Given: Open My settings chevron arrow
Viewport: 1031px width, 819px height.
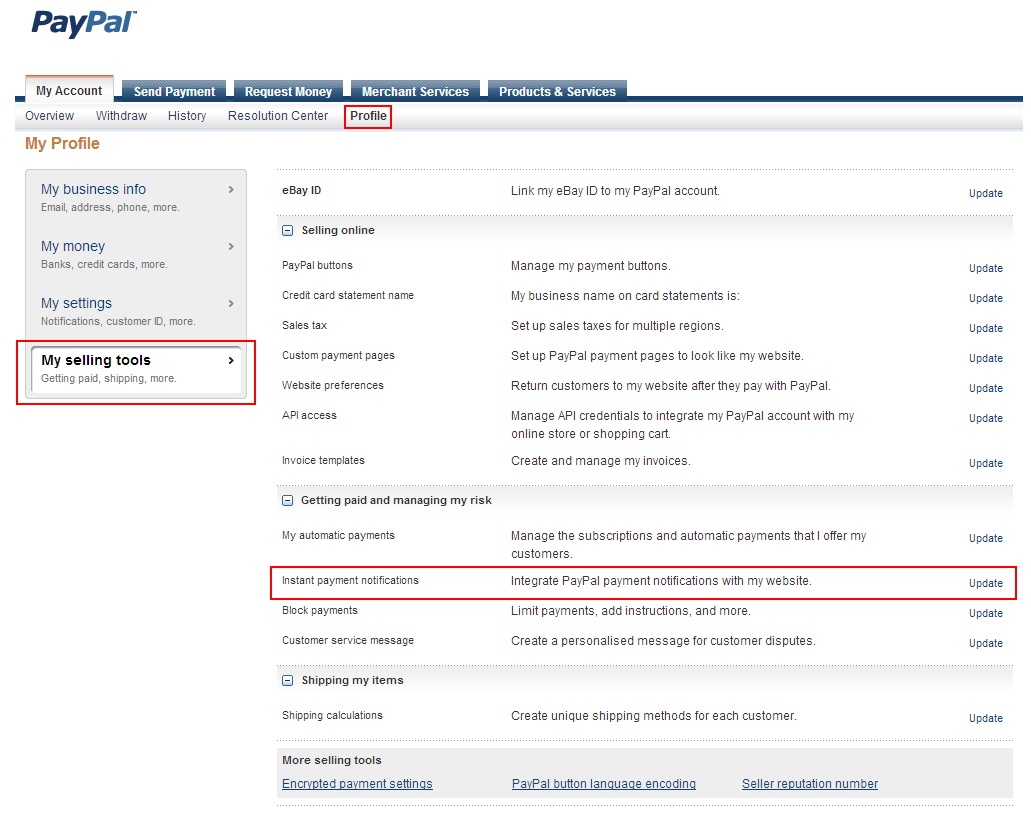Looking at the screenshot, I should point(231,304).
